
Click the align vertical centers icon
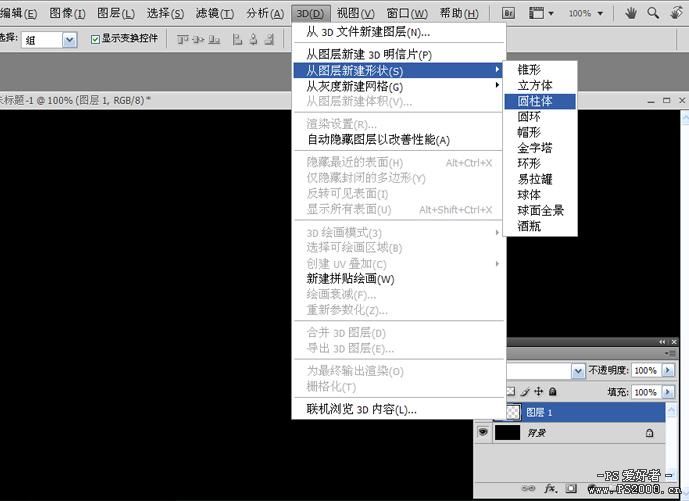pyautogui.click(x=198, y=40)
